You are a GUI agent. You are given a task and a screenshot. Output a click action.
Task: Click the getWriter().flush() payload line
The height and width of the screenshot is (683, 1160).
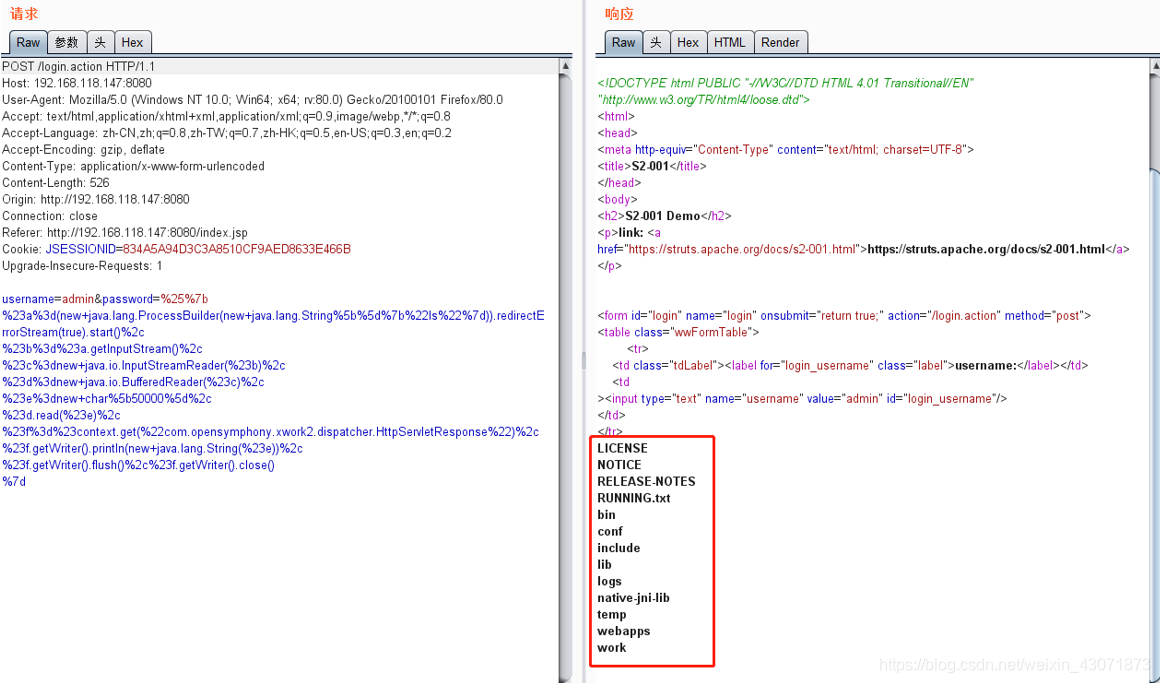coord(138,465)
